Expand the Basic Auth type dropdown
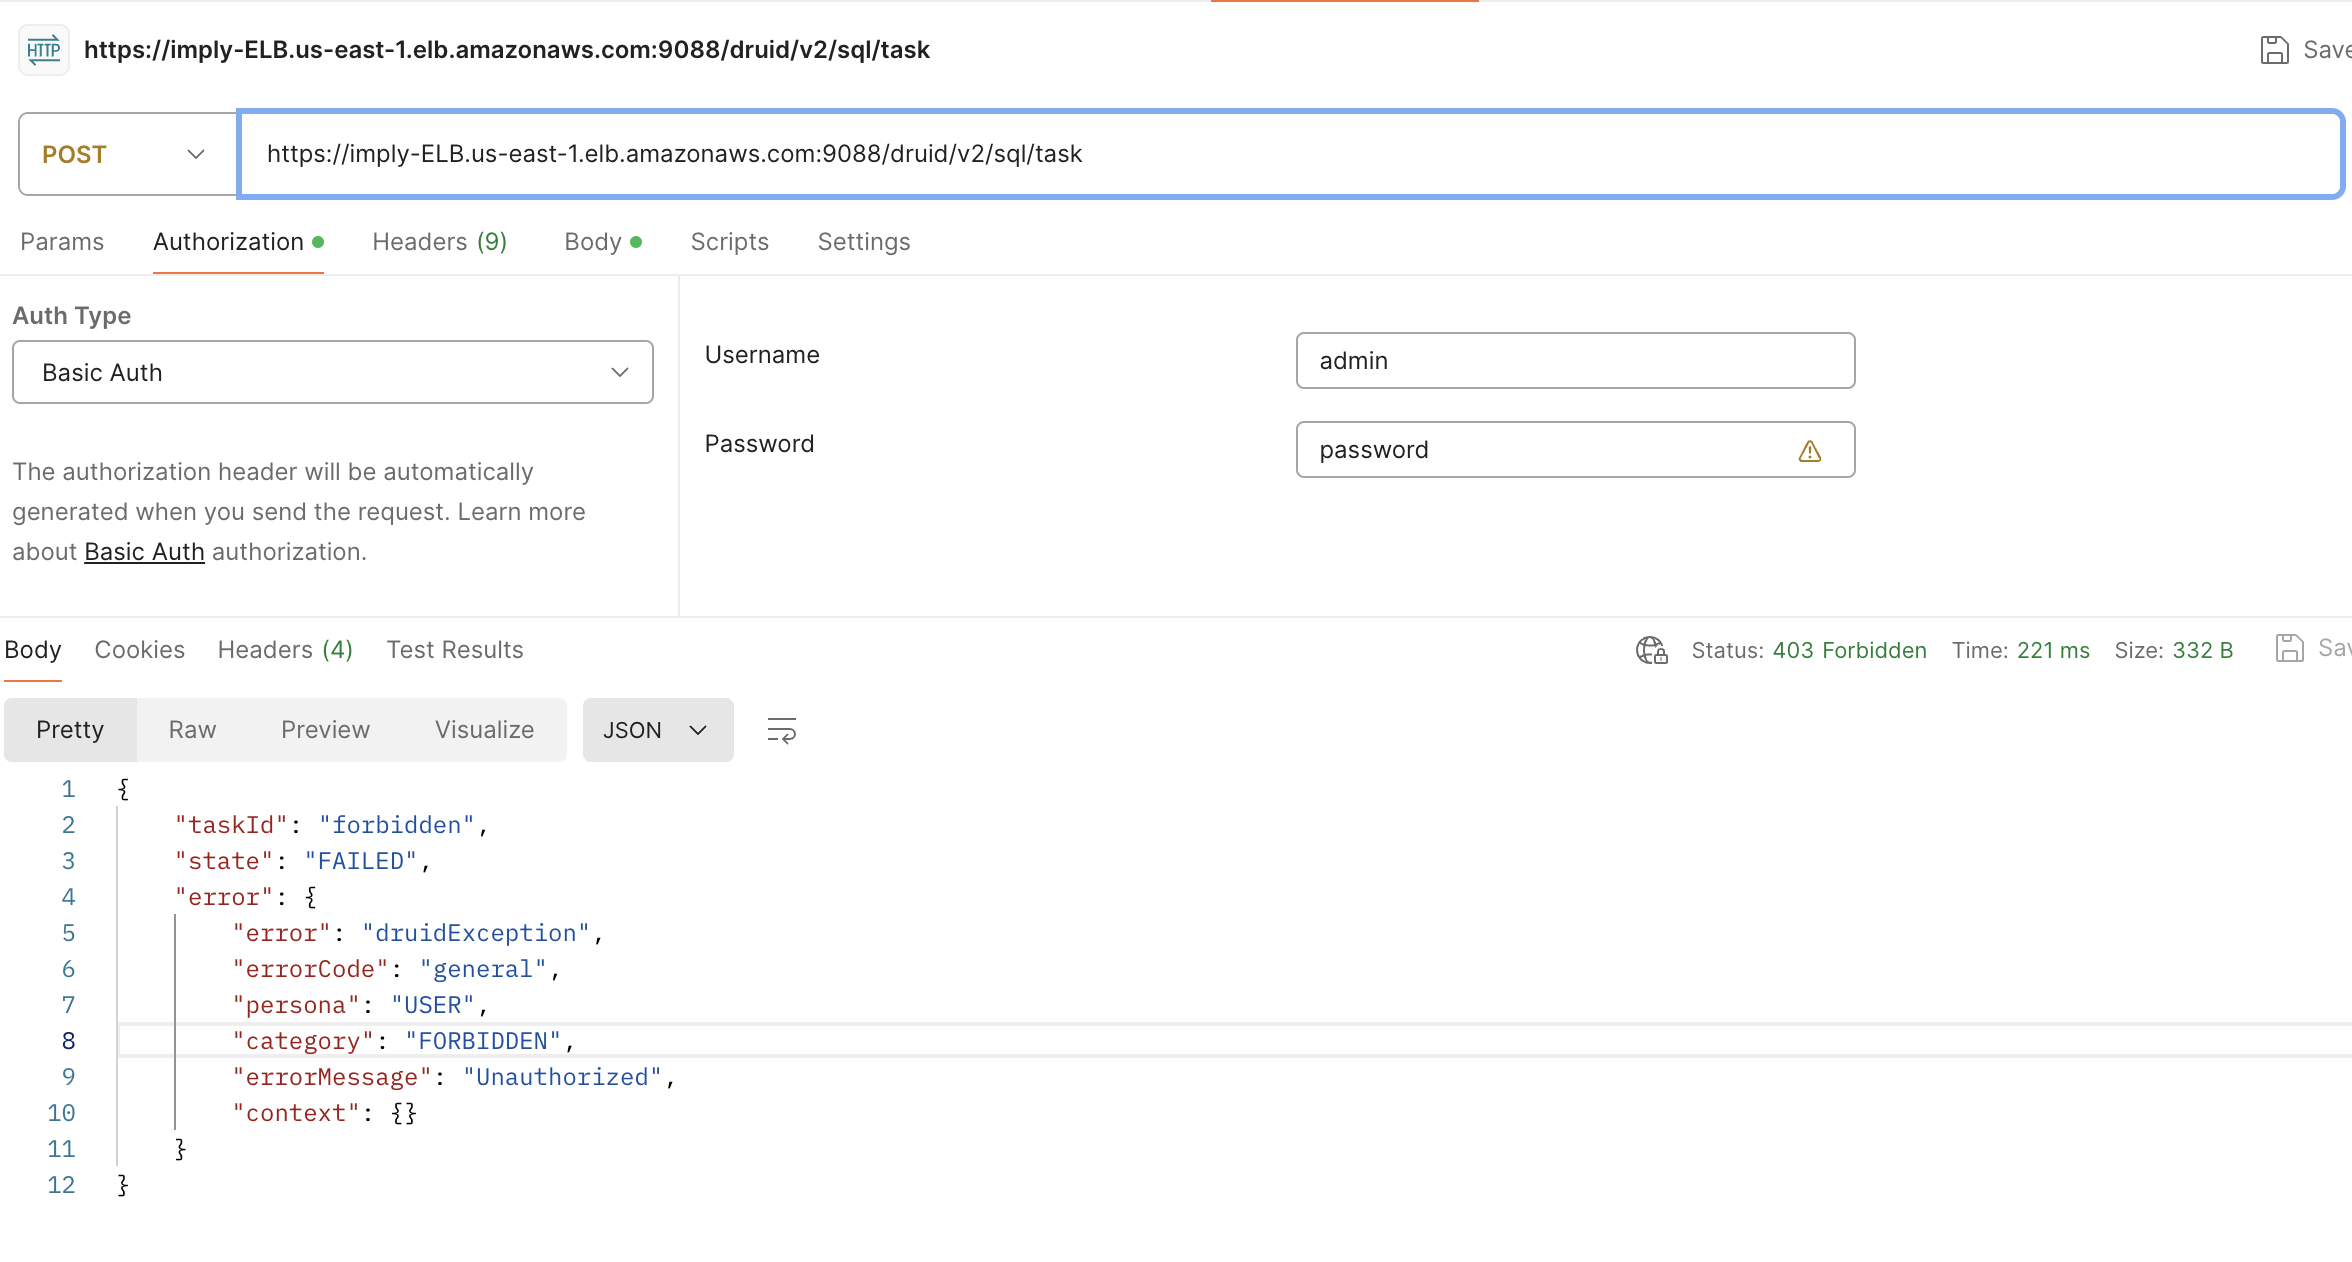This screenshot has width=2352, height=1262. click(x=333, y=372)
